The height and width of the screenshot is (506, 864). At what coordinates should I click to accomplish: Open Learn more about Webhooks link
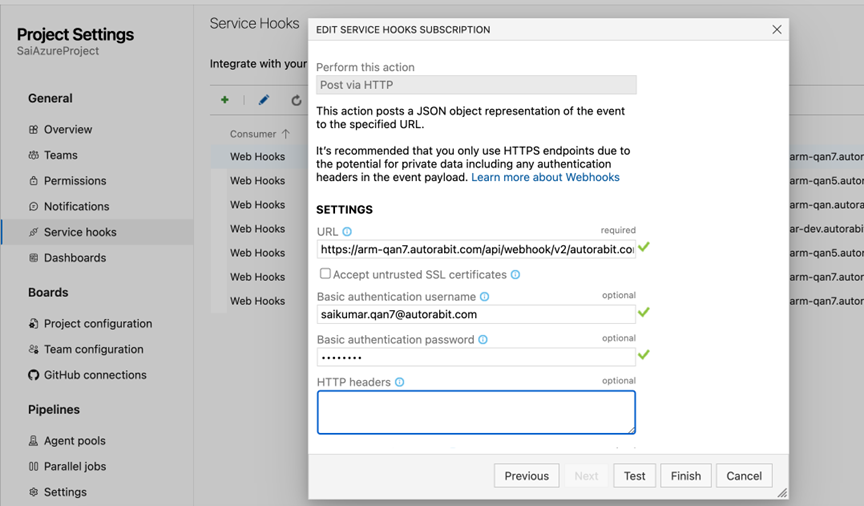(546, 177)
